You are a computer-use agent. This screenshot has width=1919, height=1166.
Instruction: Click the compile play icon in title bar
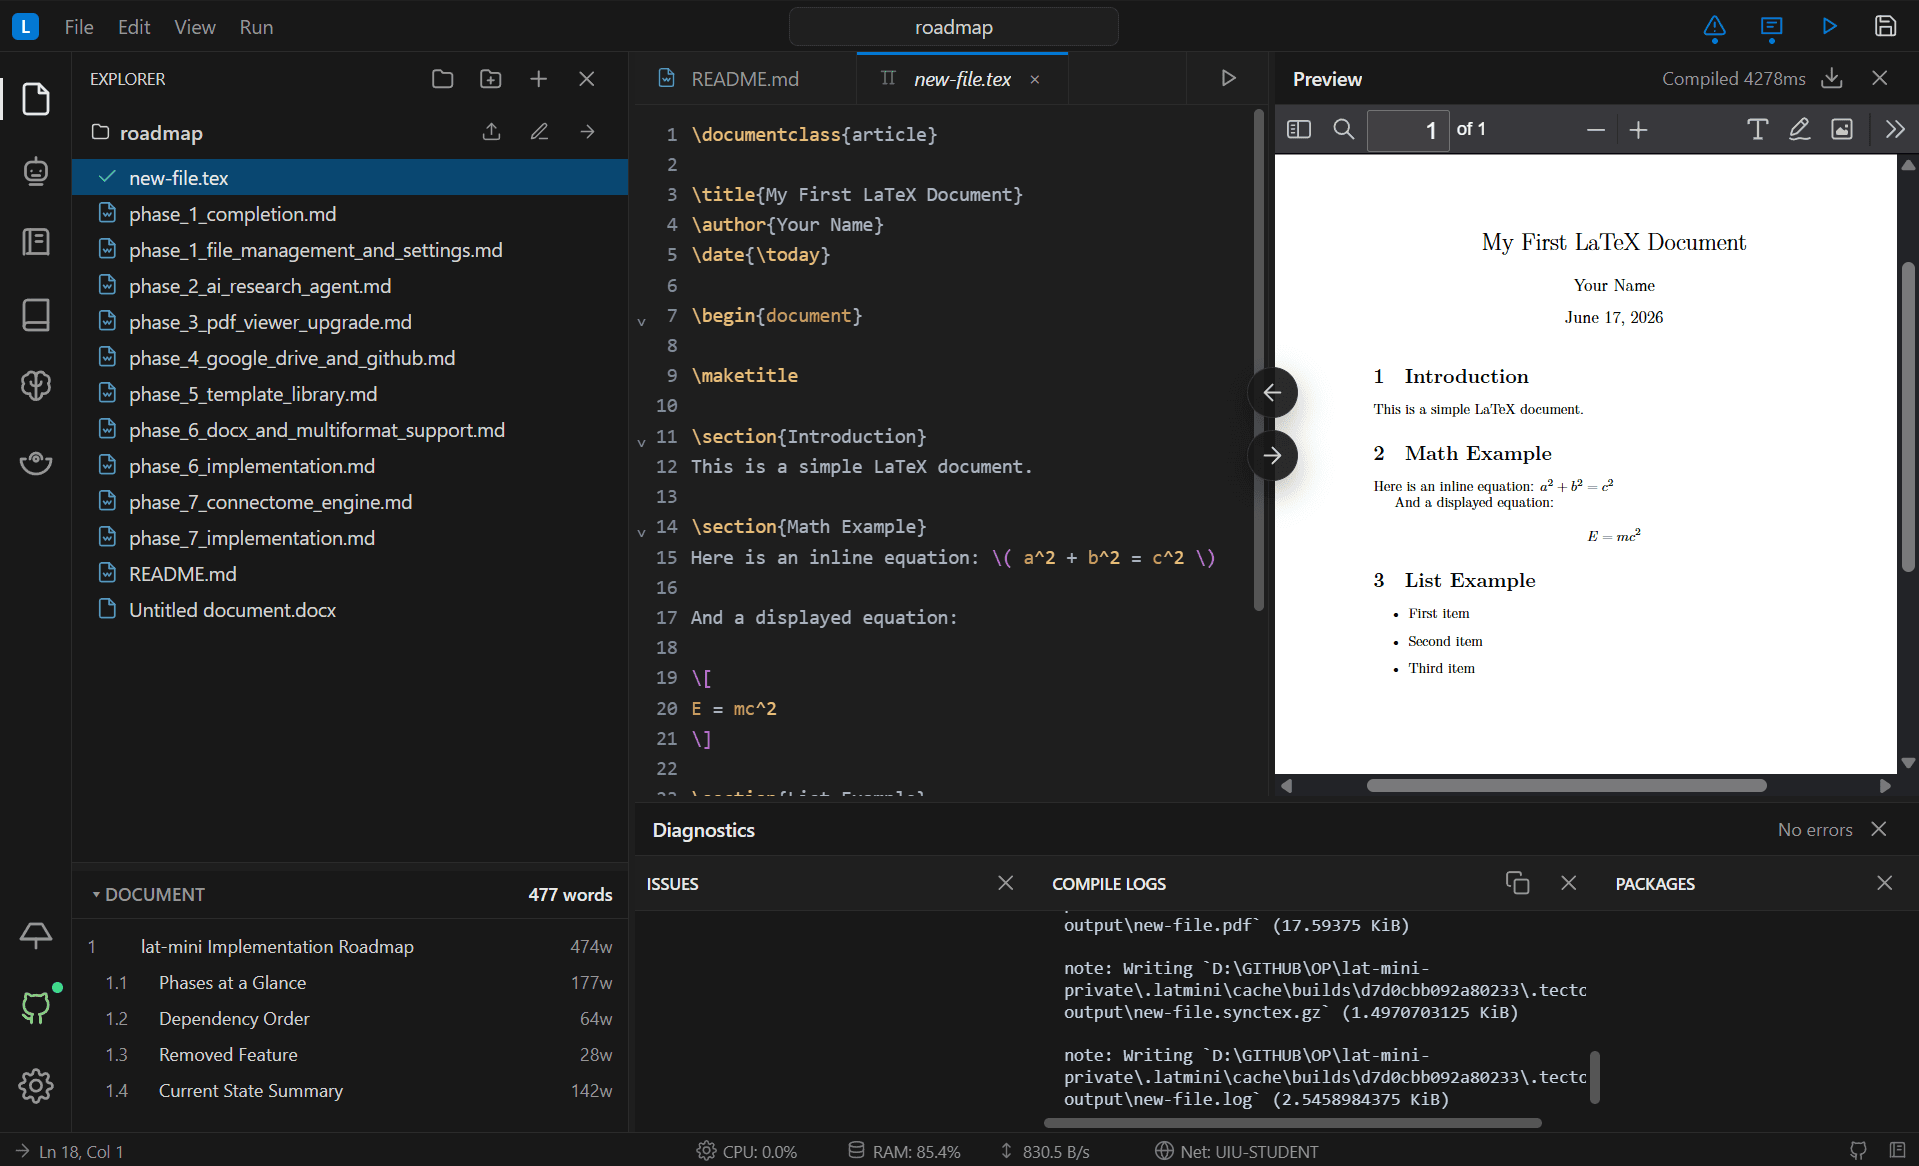coord(1829,27)
